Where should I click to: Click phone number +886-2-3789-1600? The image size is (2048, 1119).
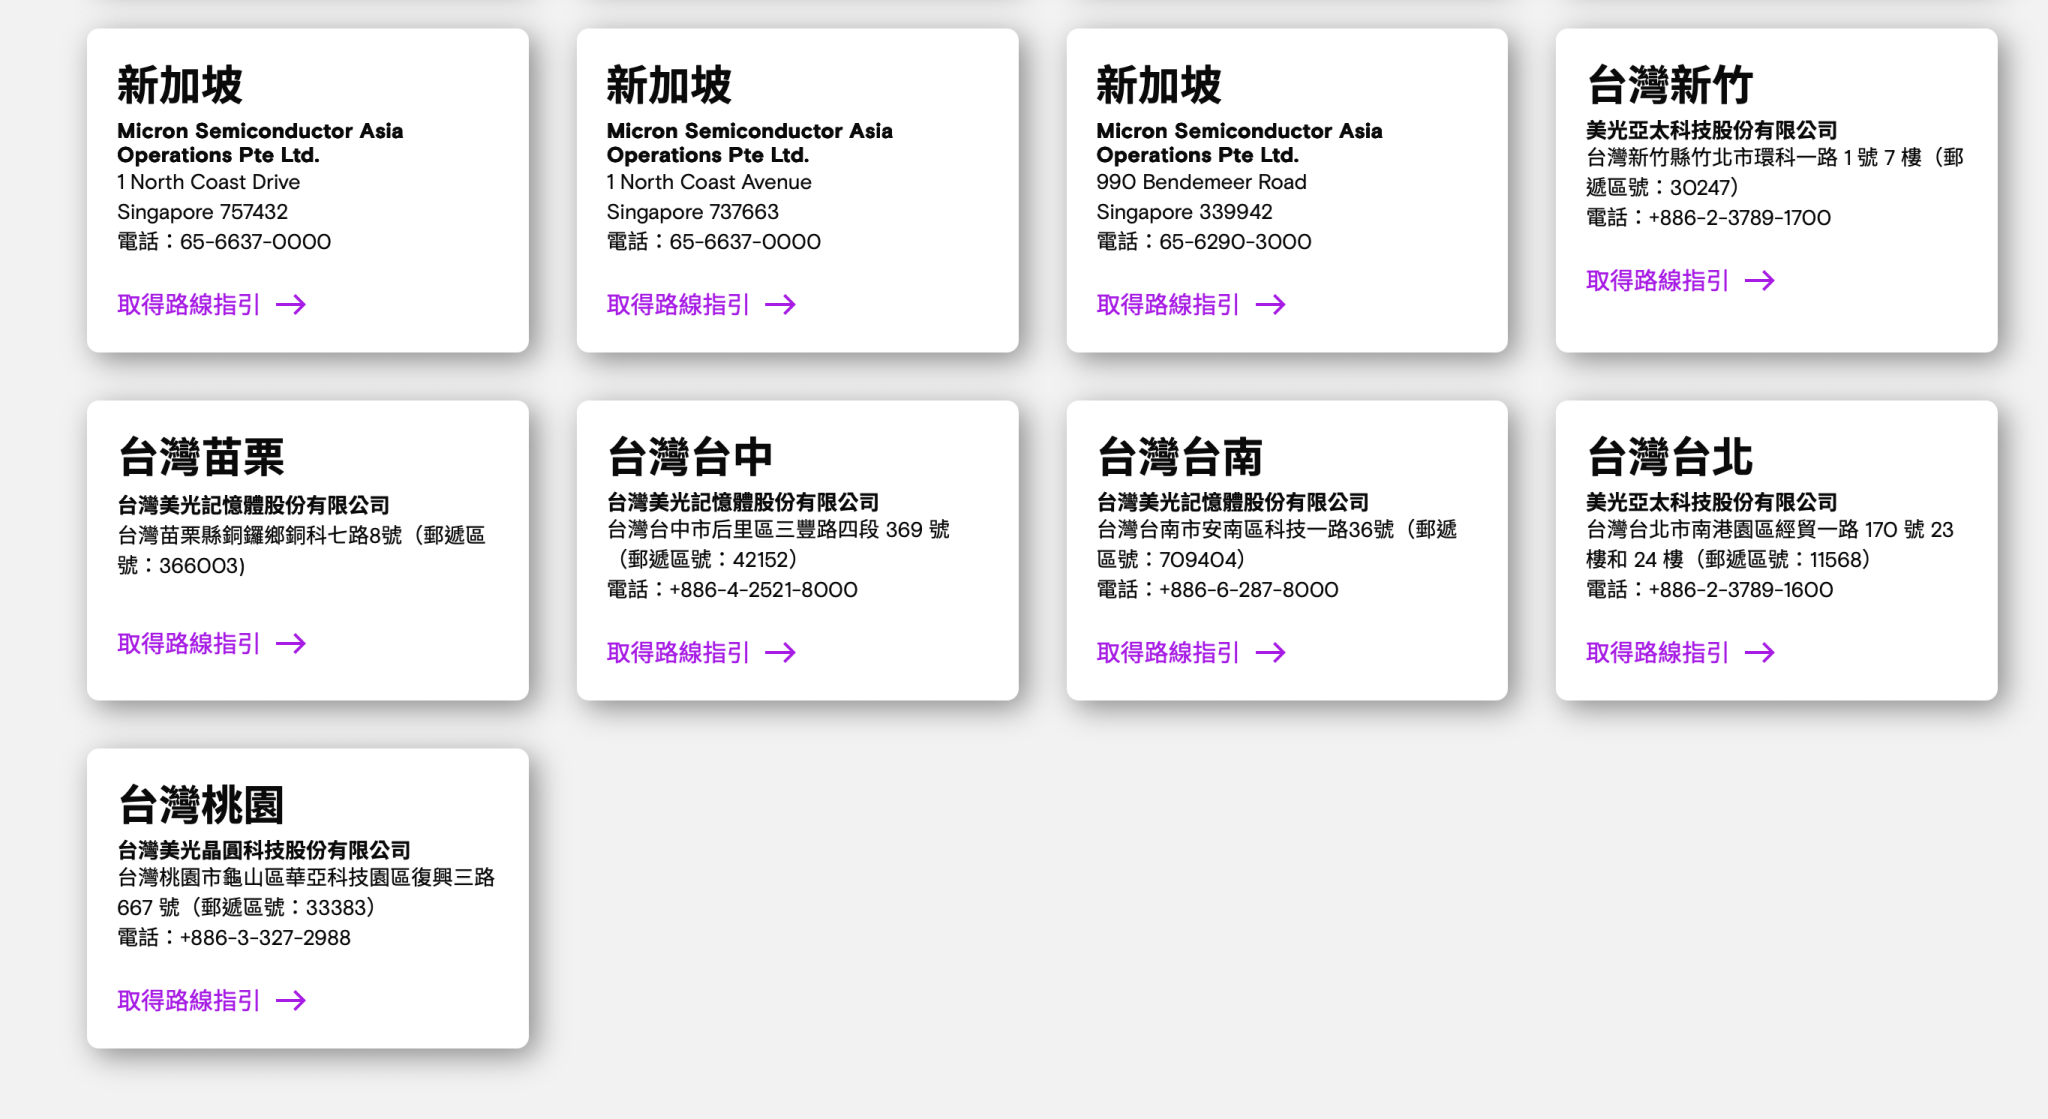point(1741,590)
